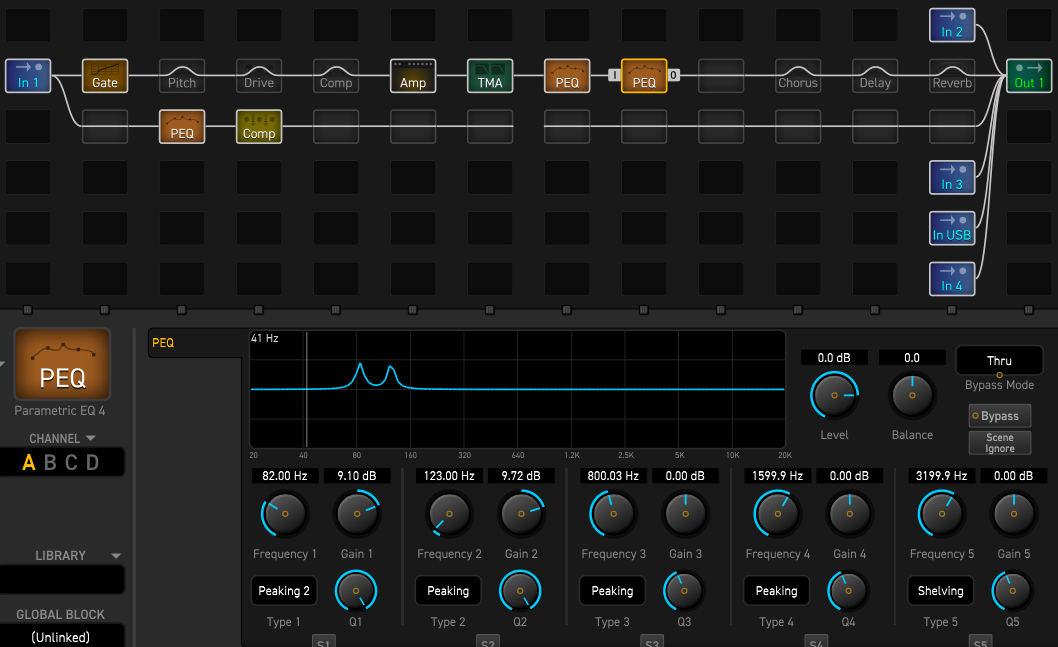Viewport: 1058px width, 647px height.
Task: Select the Drive block
Action: coord(258,76)
